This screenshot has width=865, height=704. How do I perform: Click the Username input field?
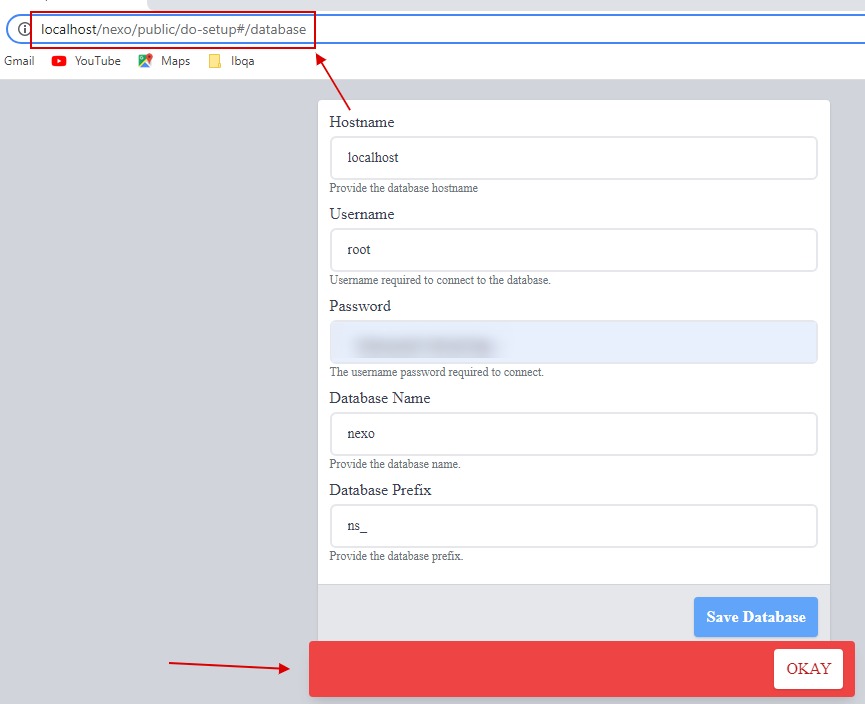coord(574,250)
